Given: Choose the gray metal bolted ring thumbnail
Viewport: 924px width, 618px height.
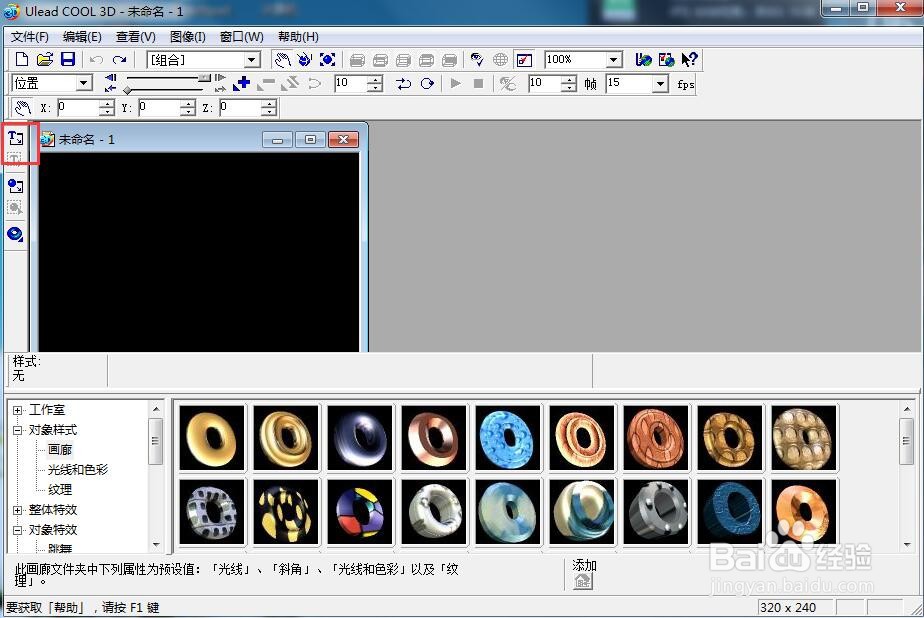Looking at the screenshot, I should [656, 511].
